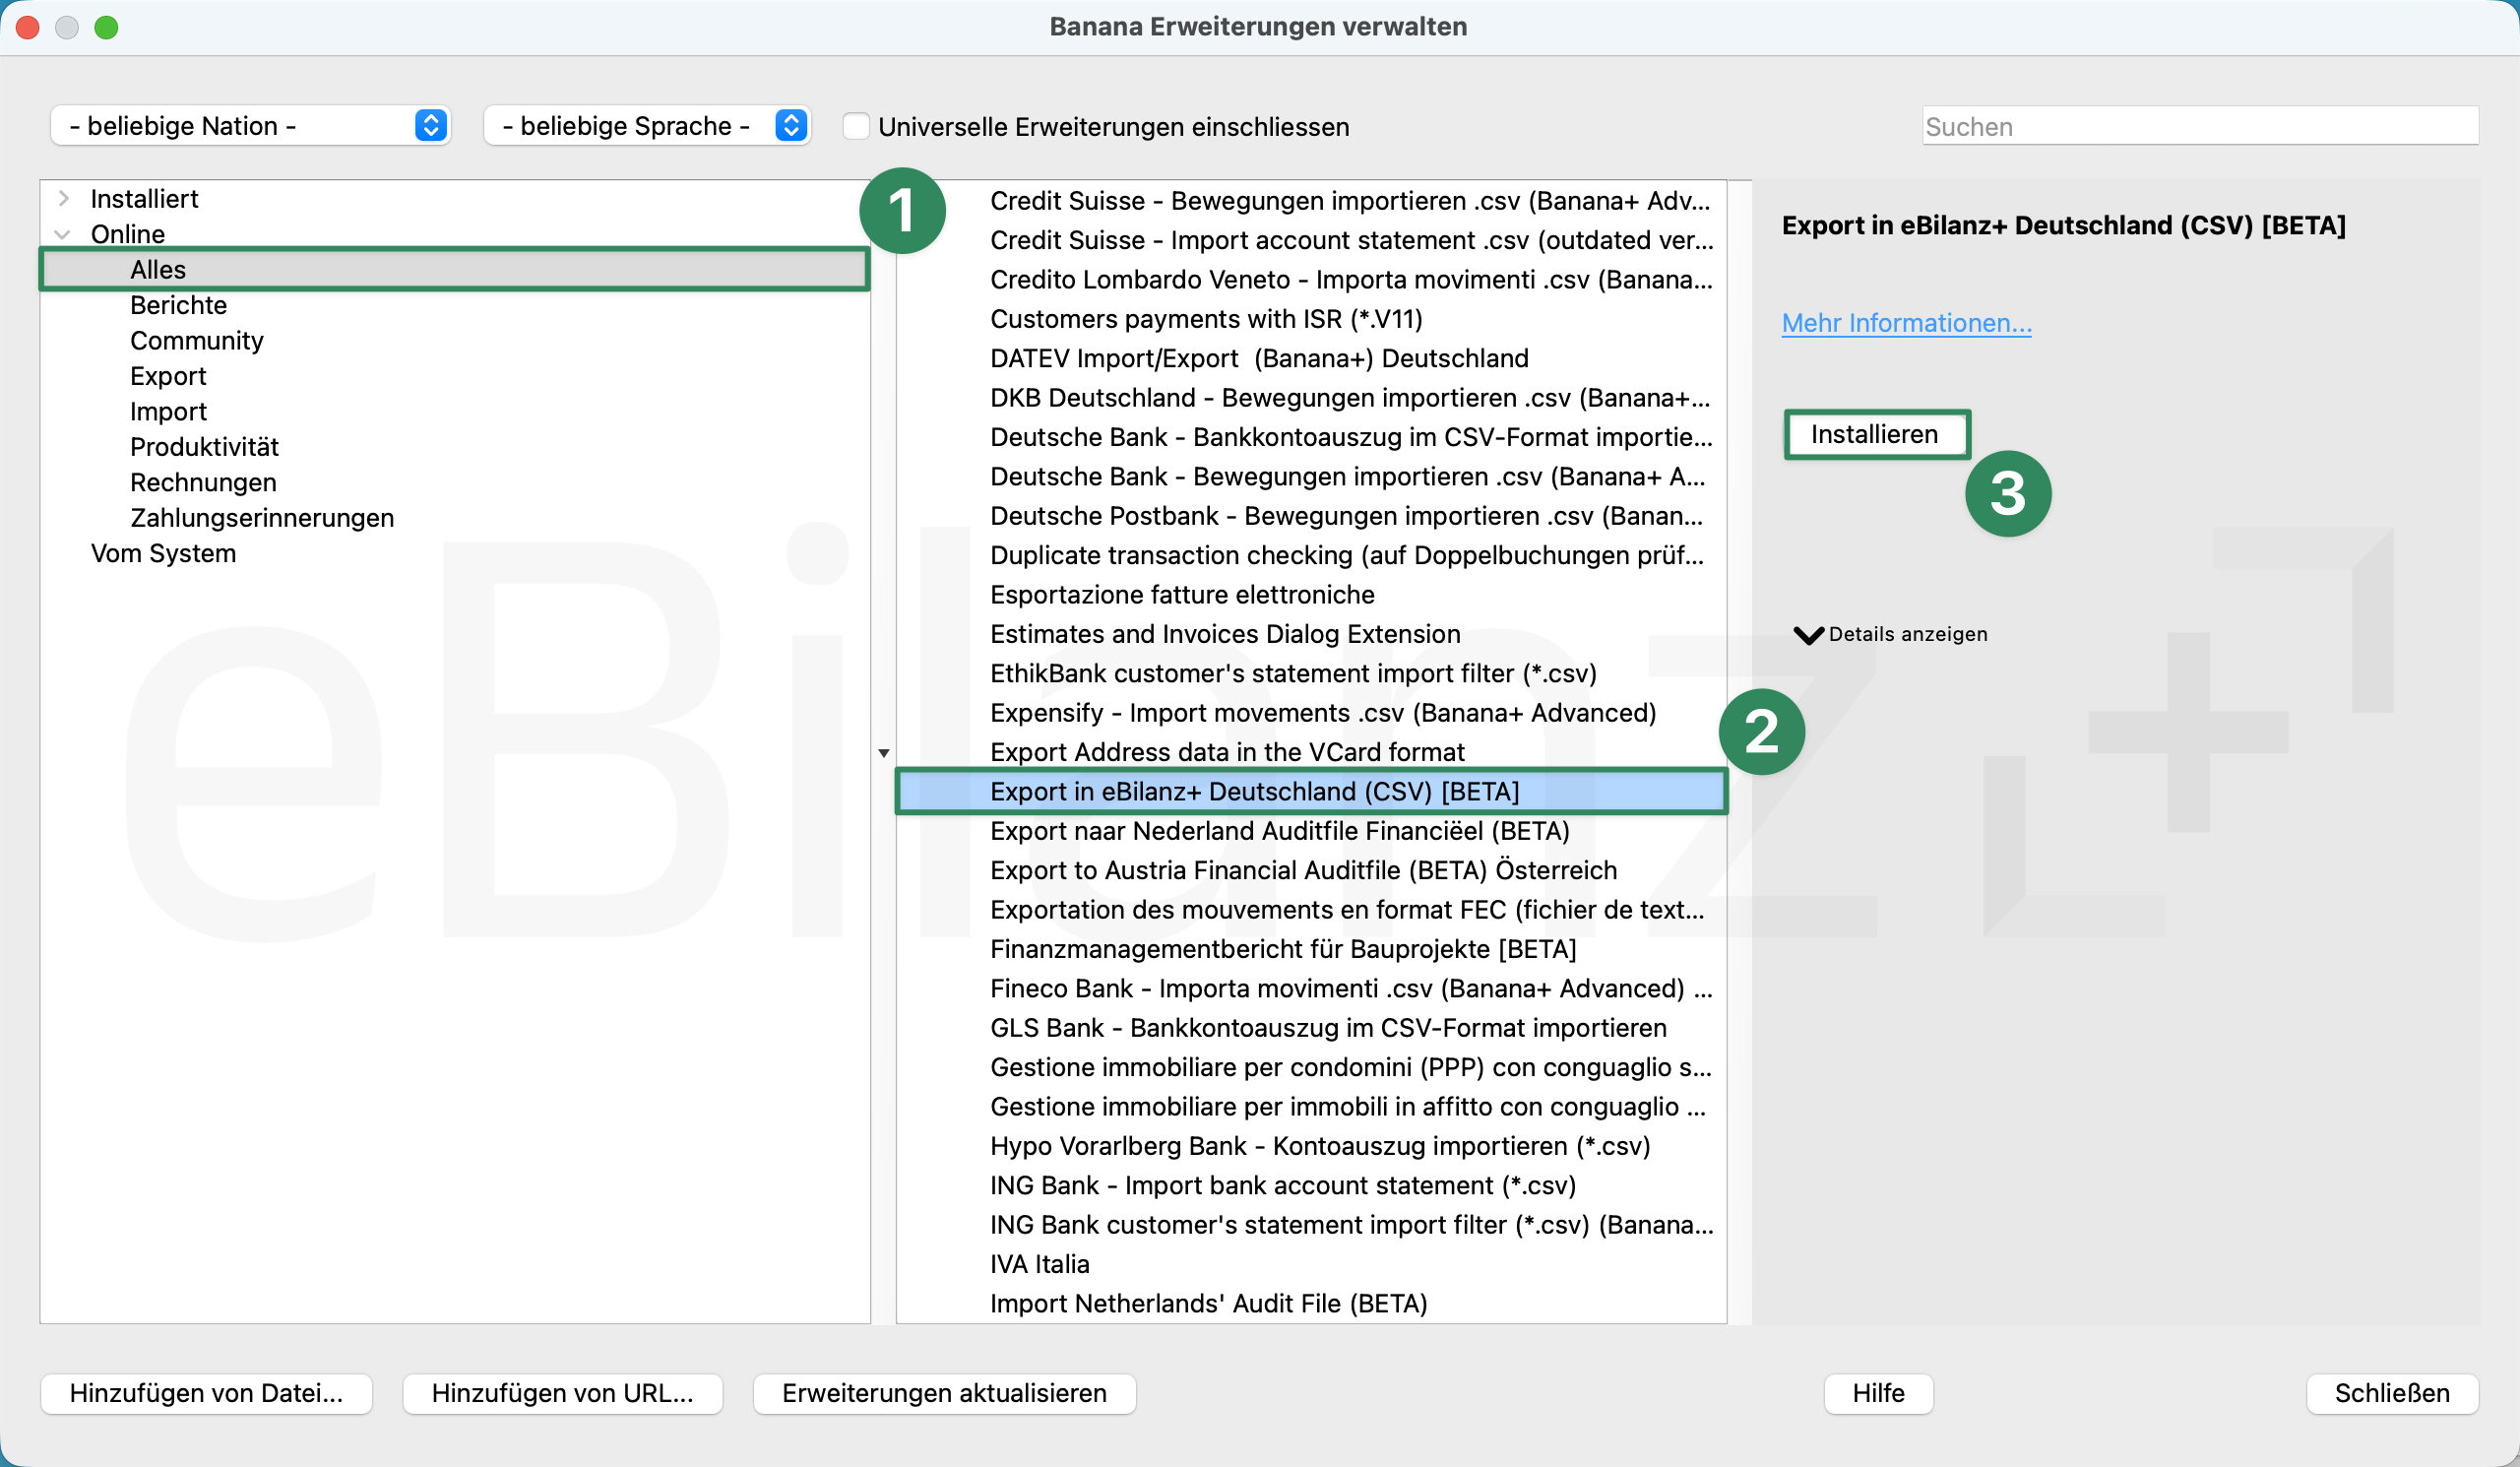Select the 'Community' category
The image size is (2520, 1467).
[x=197, y=340]
